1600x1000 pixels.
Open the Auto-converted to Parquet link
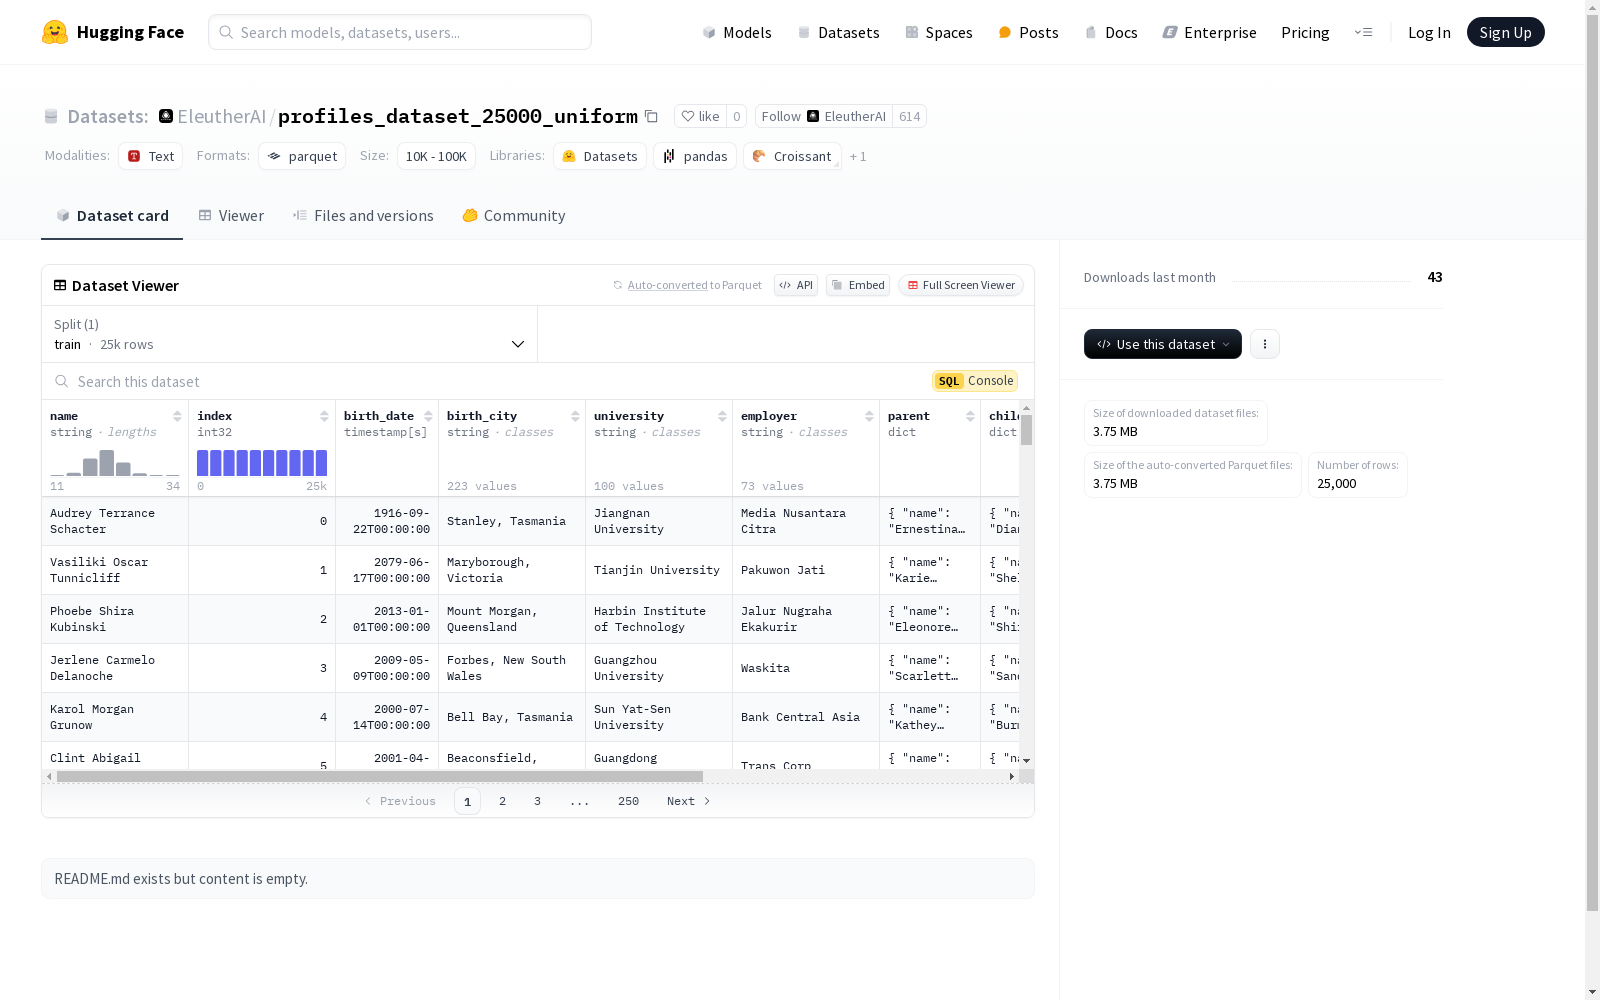(x=667, y=285)
